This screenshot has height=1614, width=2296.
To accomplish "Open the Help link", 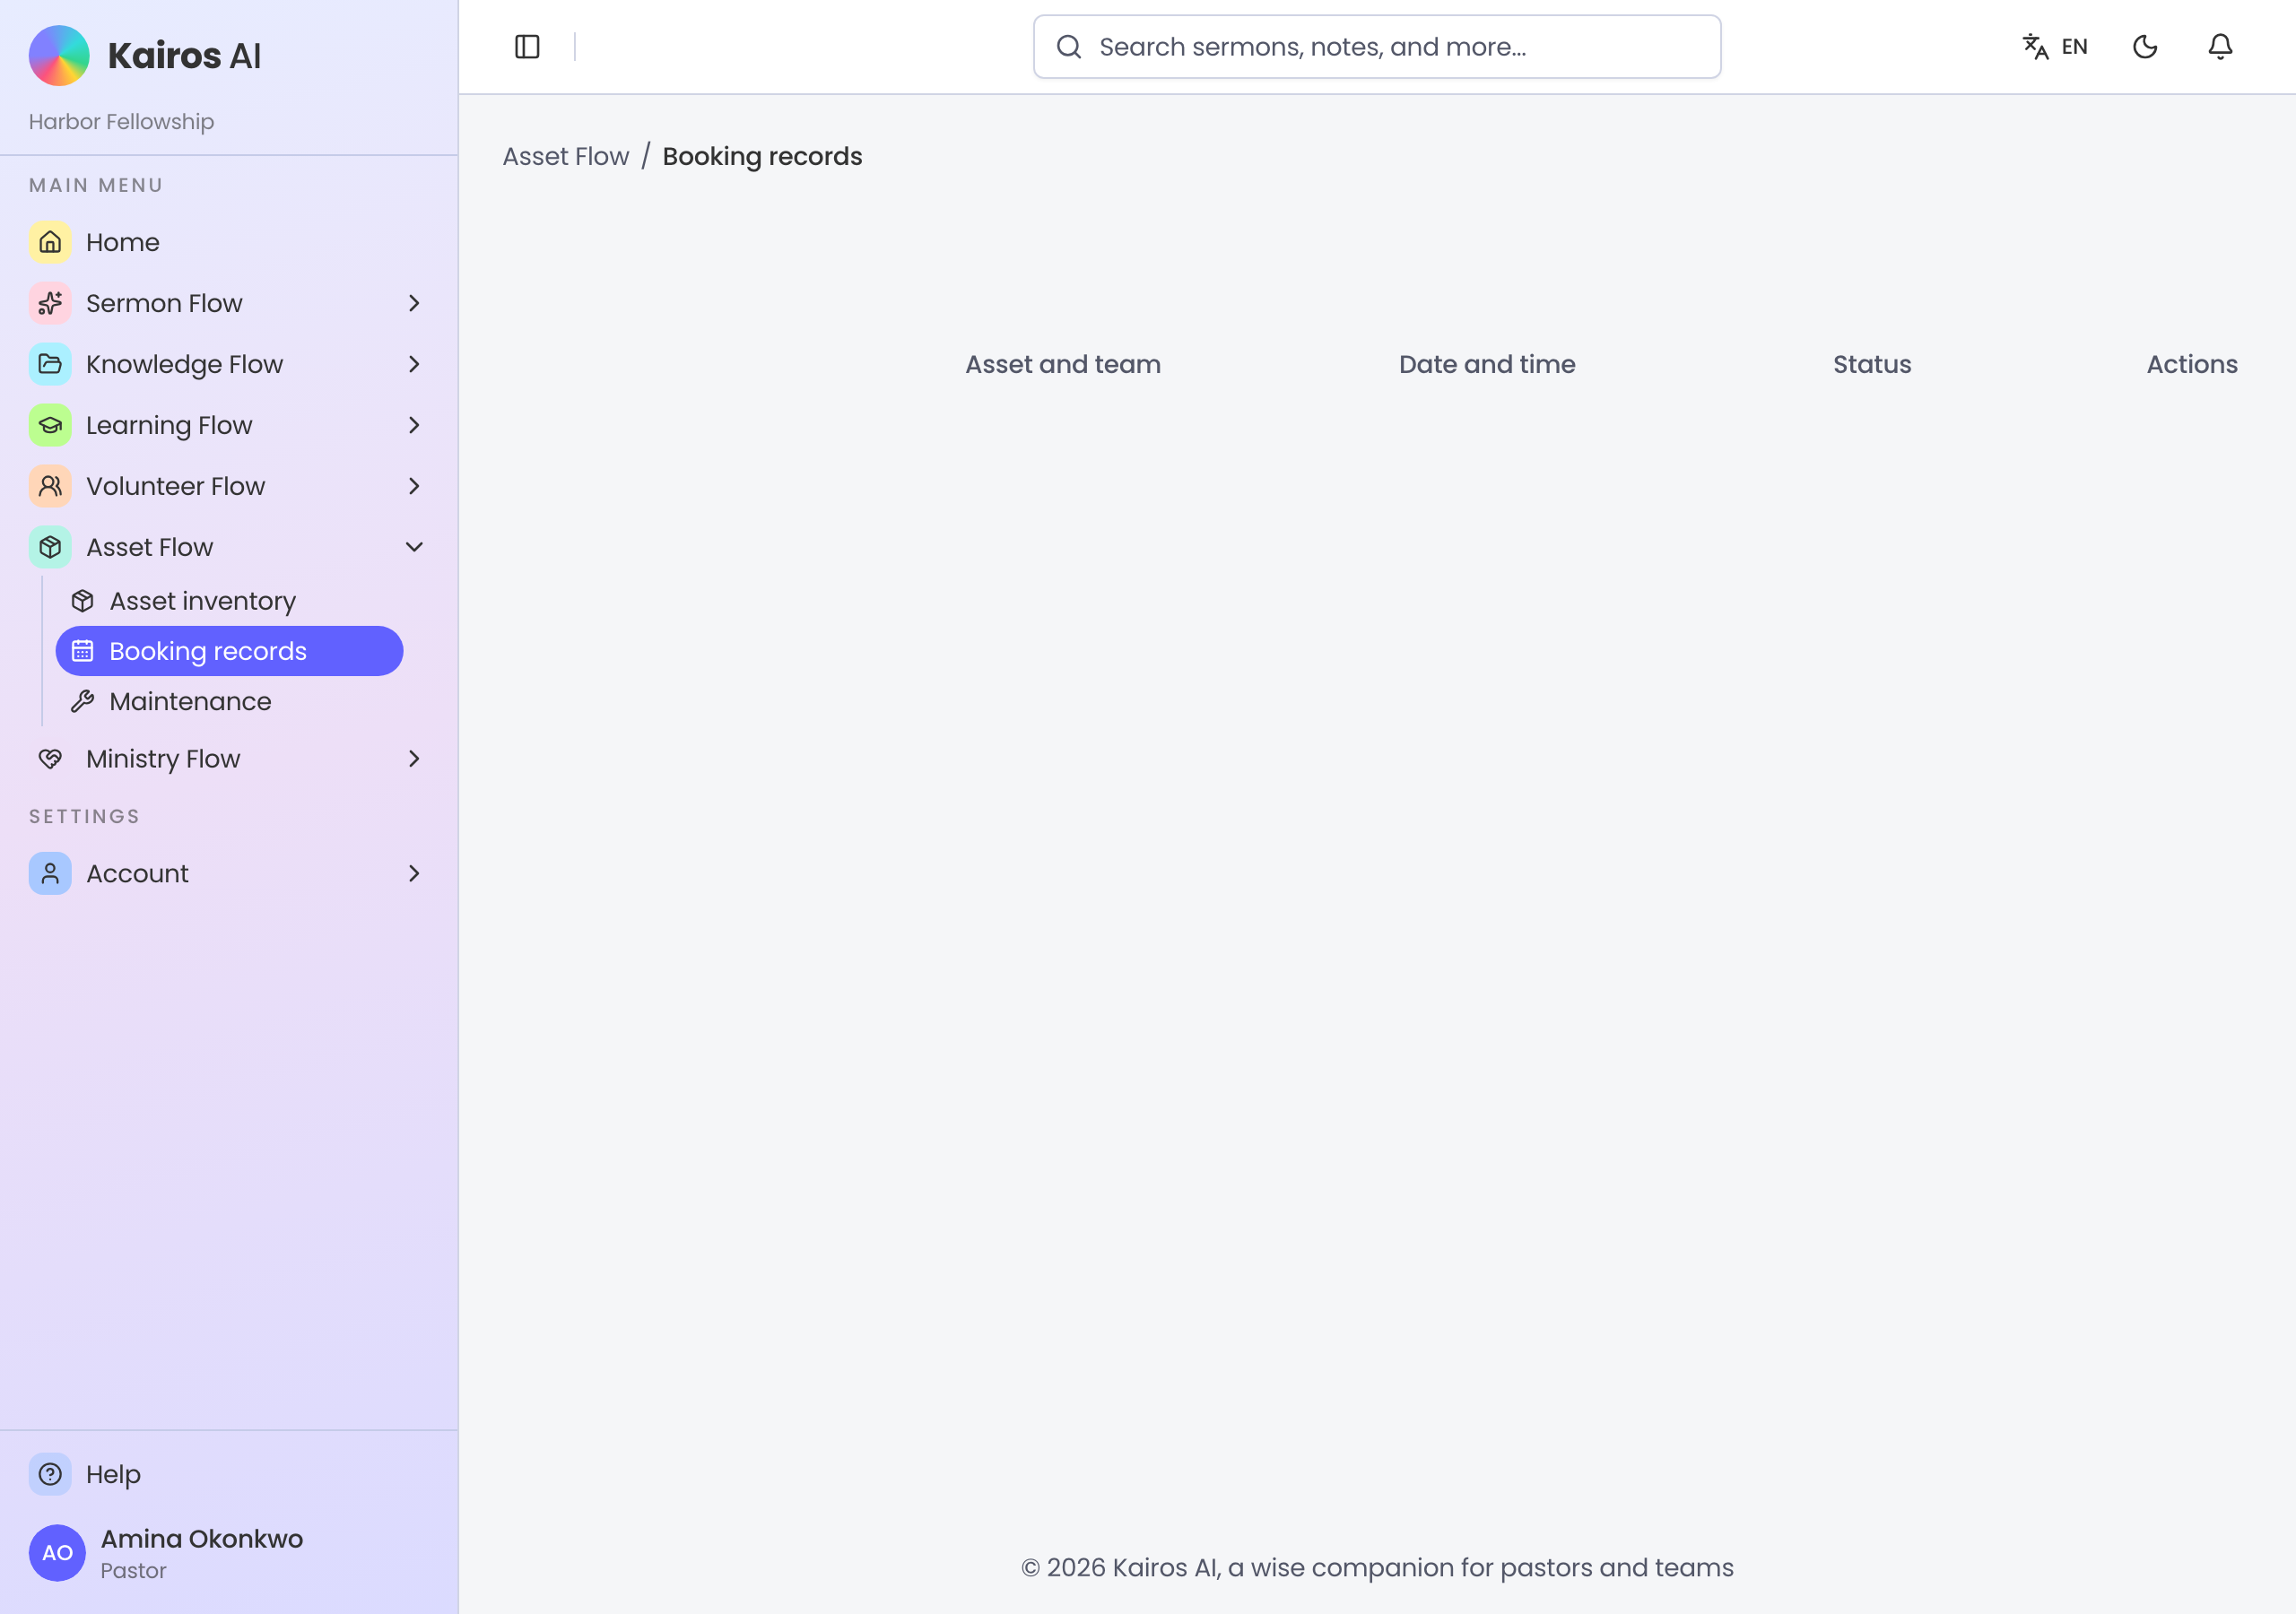I will point(229,1474).
